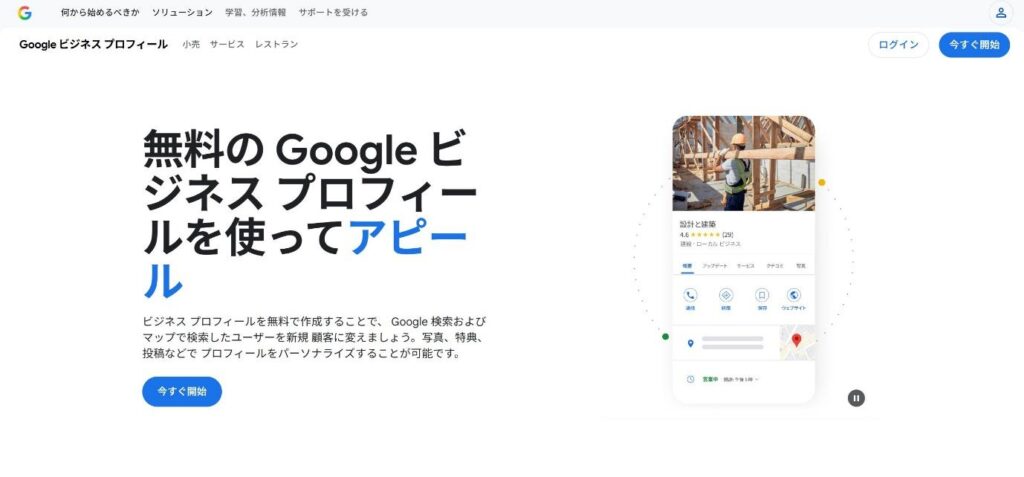The height and width of the screenshot is (477, 1024).
Task: Select the 小売 navigation tab
Action: [x=191, y=45]
